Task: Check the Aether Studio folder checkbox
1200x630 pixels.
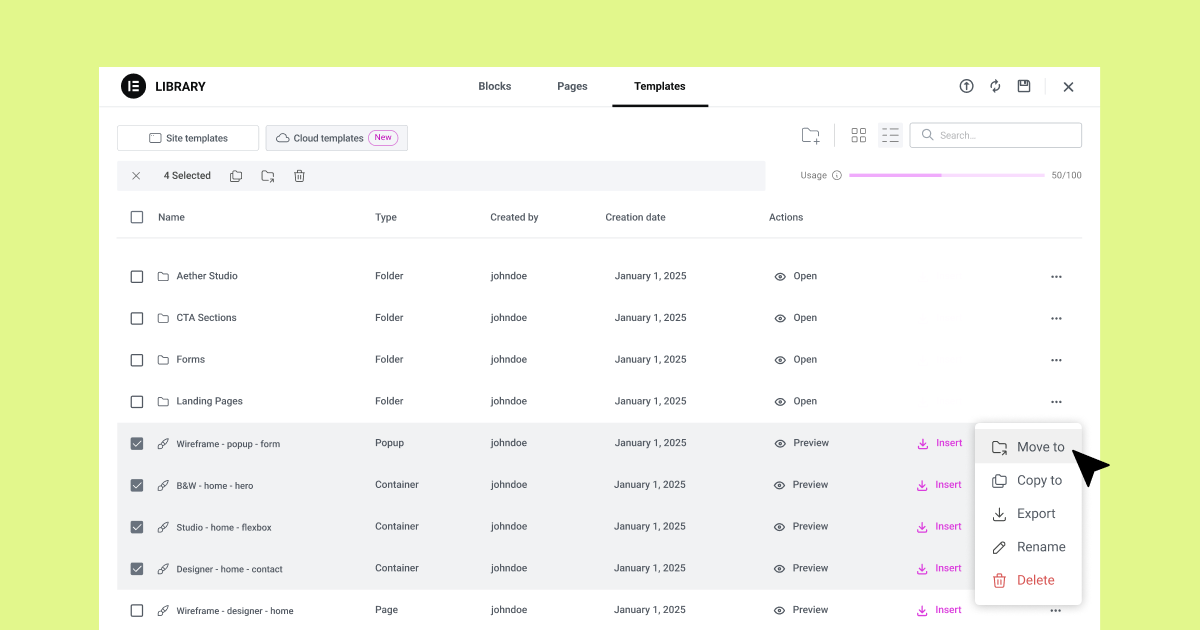Action: [137, 276]
